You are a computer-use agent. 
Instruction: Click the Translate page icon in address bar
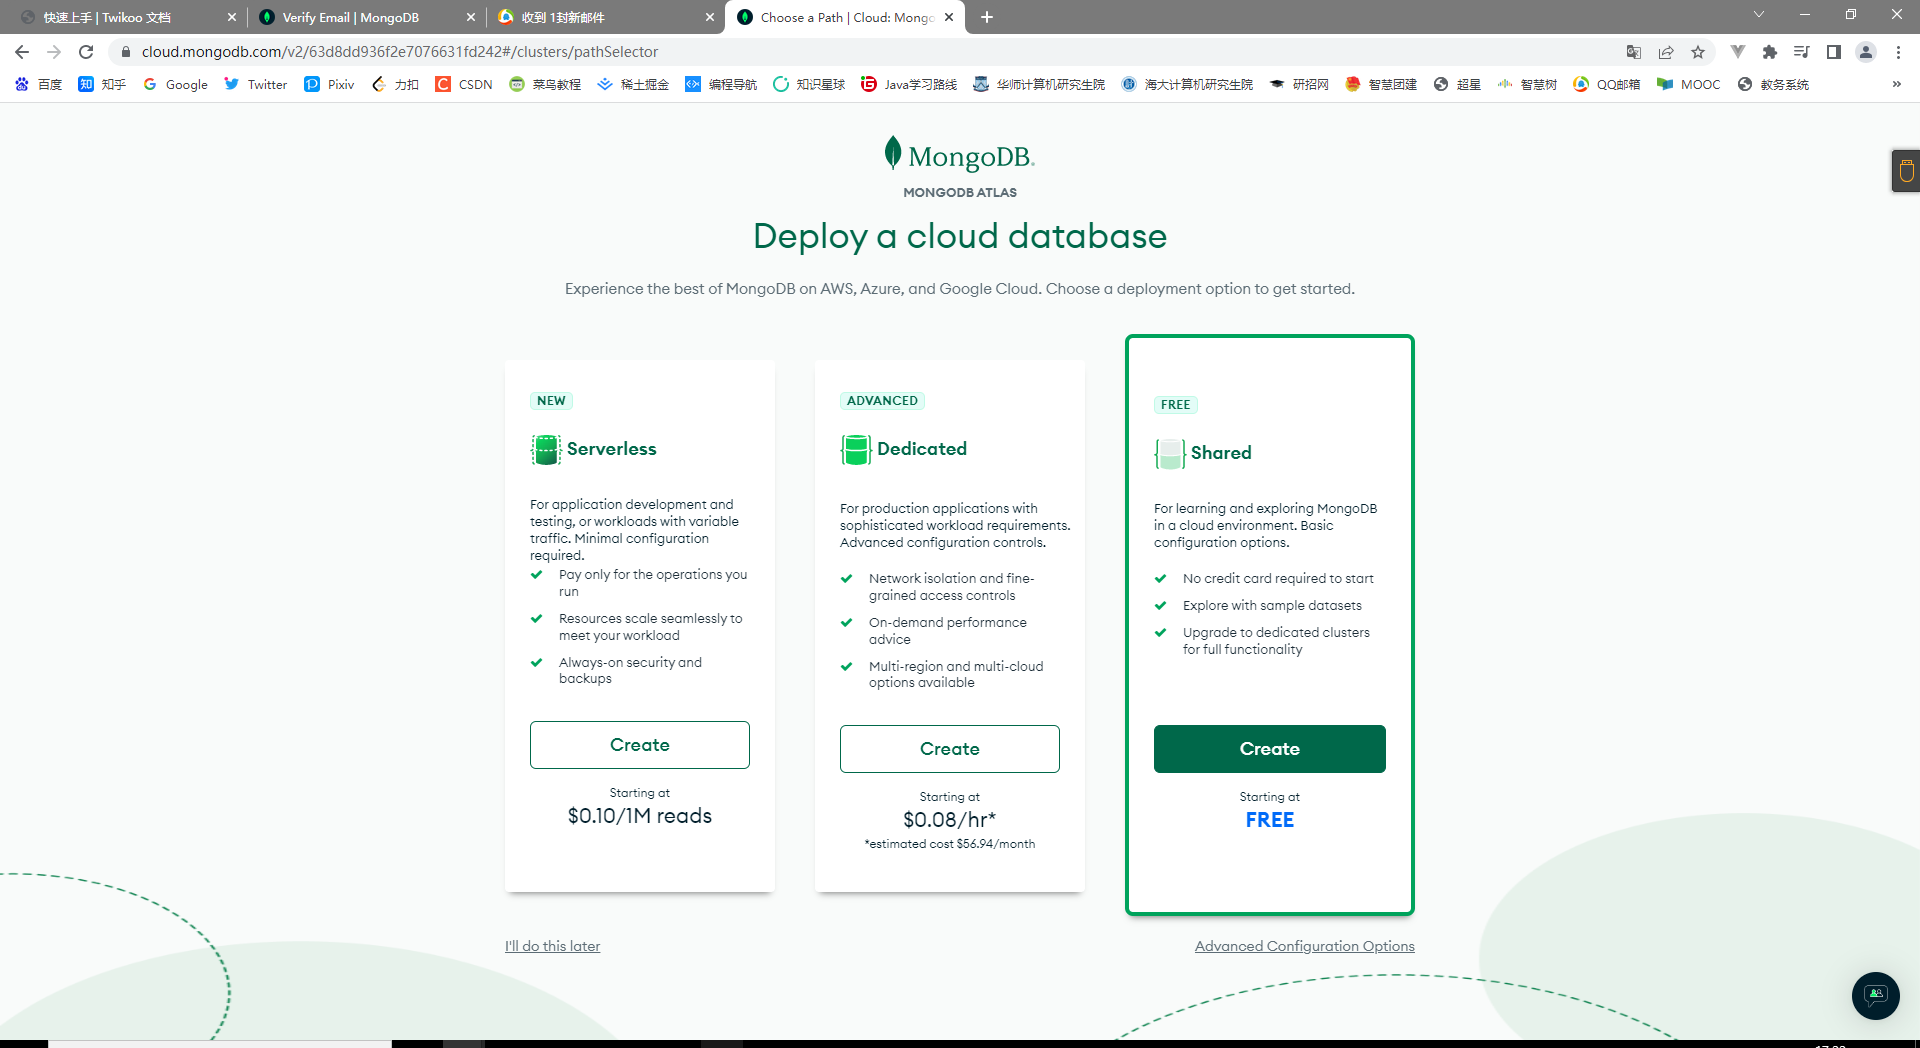click(x=1633, y=52)
